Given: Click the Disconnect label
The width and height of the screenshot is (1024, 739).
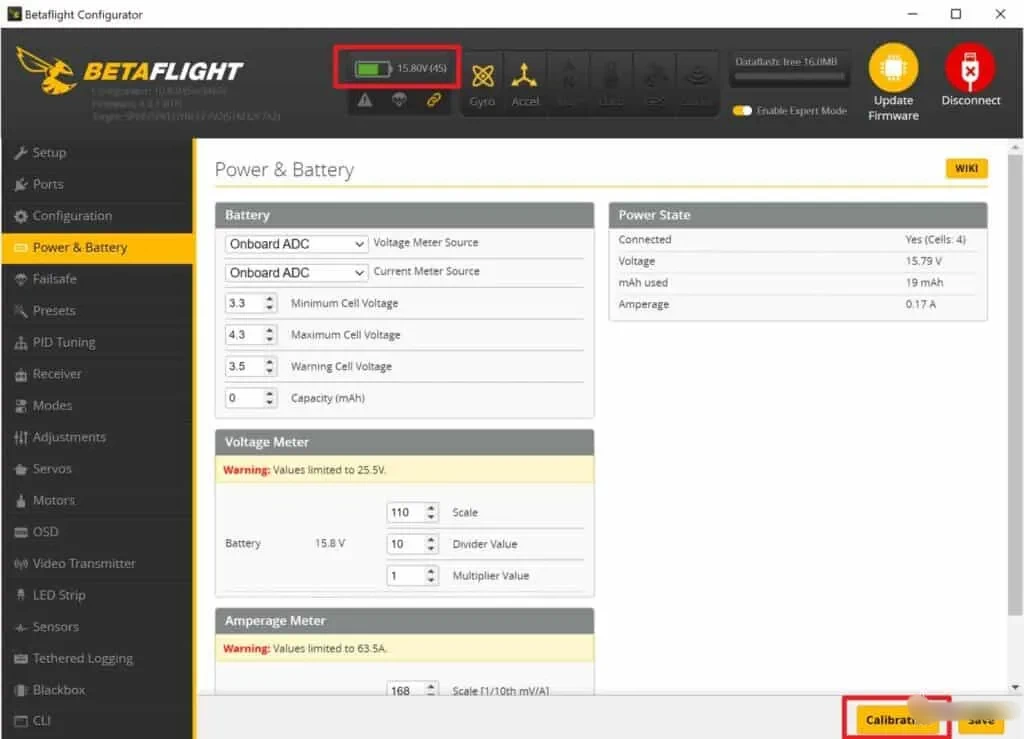Looking at the screenshot, I should [970, 101].
